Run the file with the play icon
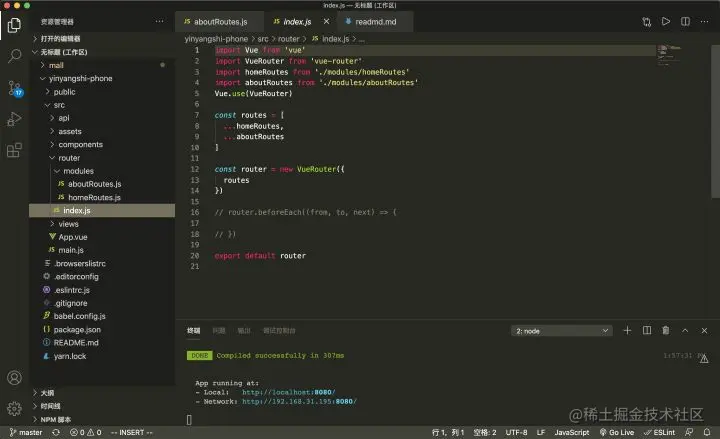 pyautogui.click(x=666, y=22)
